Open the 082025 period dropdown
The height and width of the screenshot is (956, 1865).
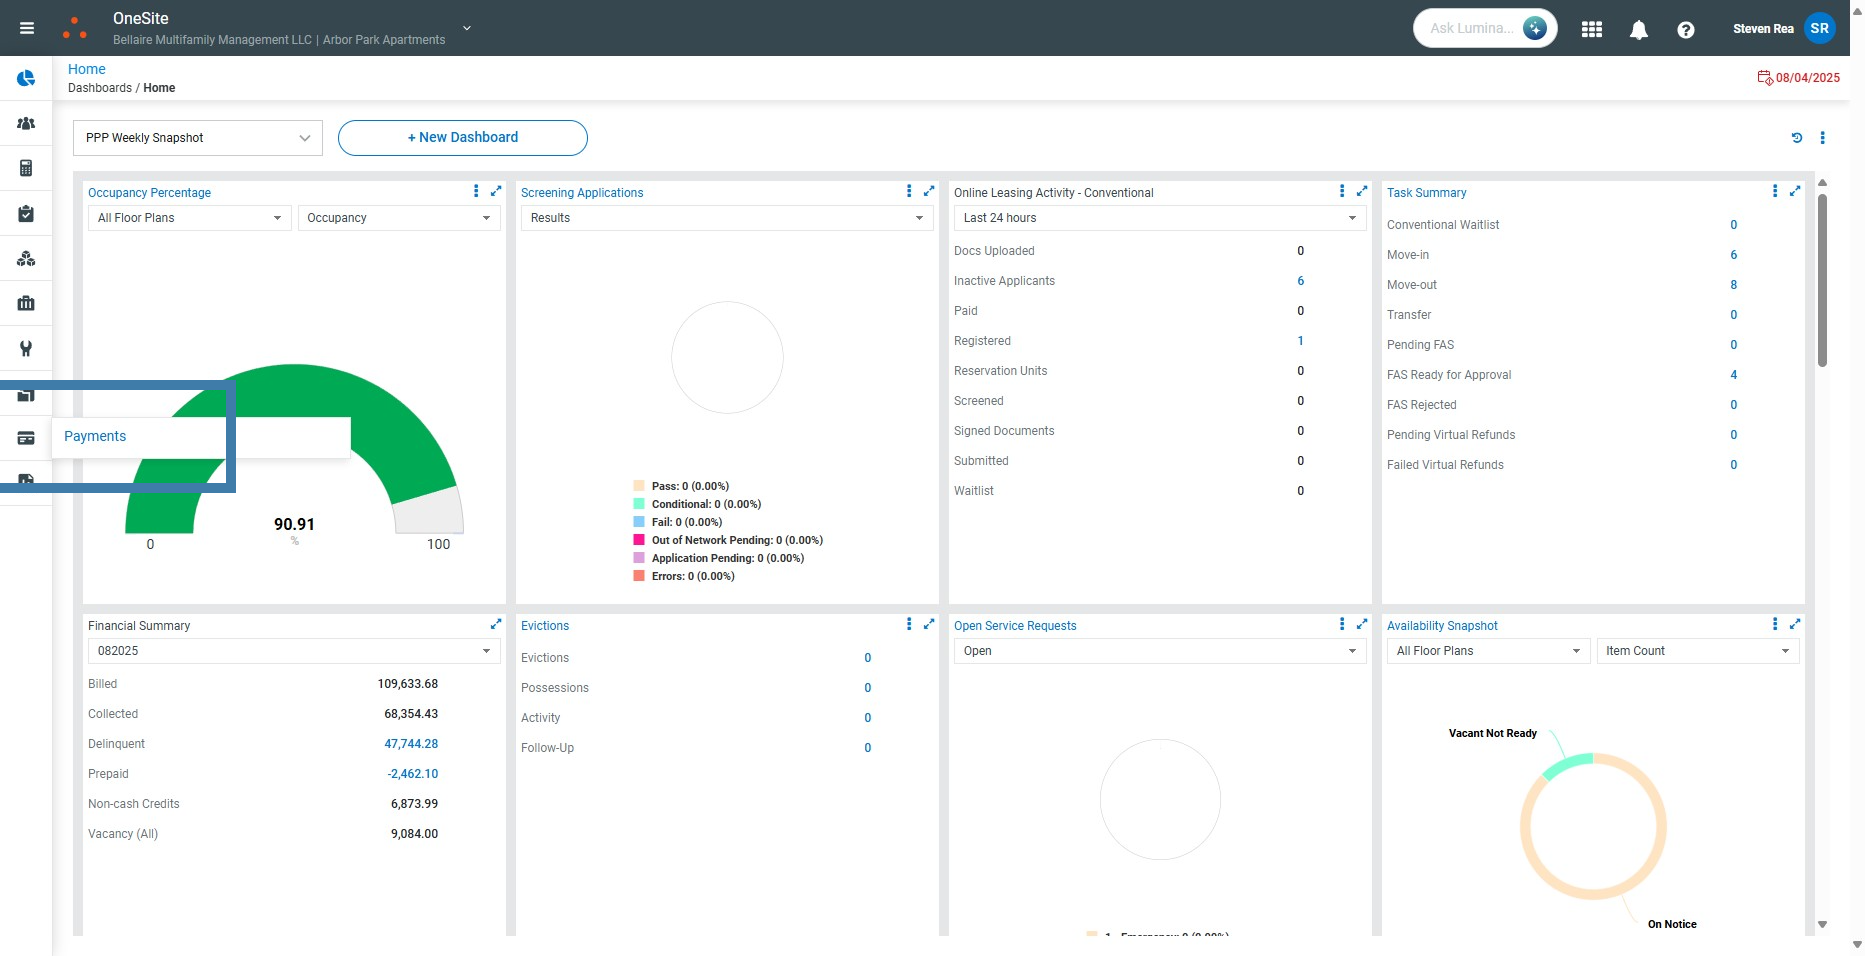(294, 651)
